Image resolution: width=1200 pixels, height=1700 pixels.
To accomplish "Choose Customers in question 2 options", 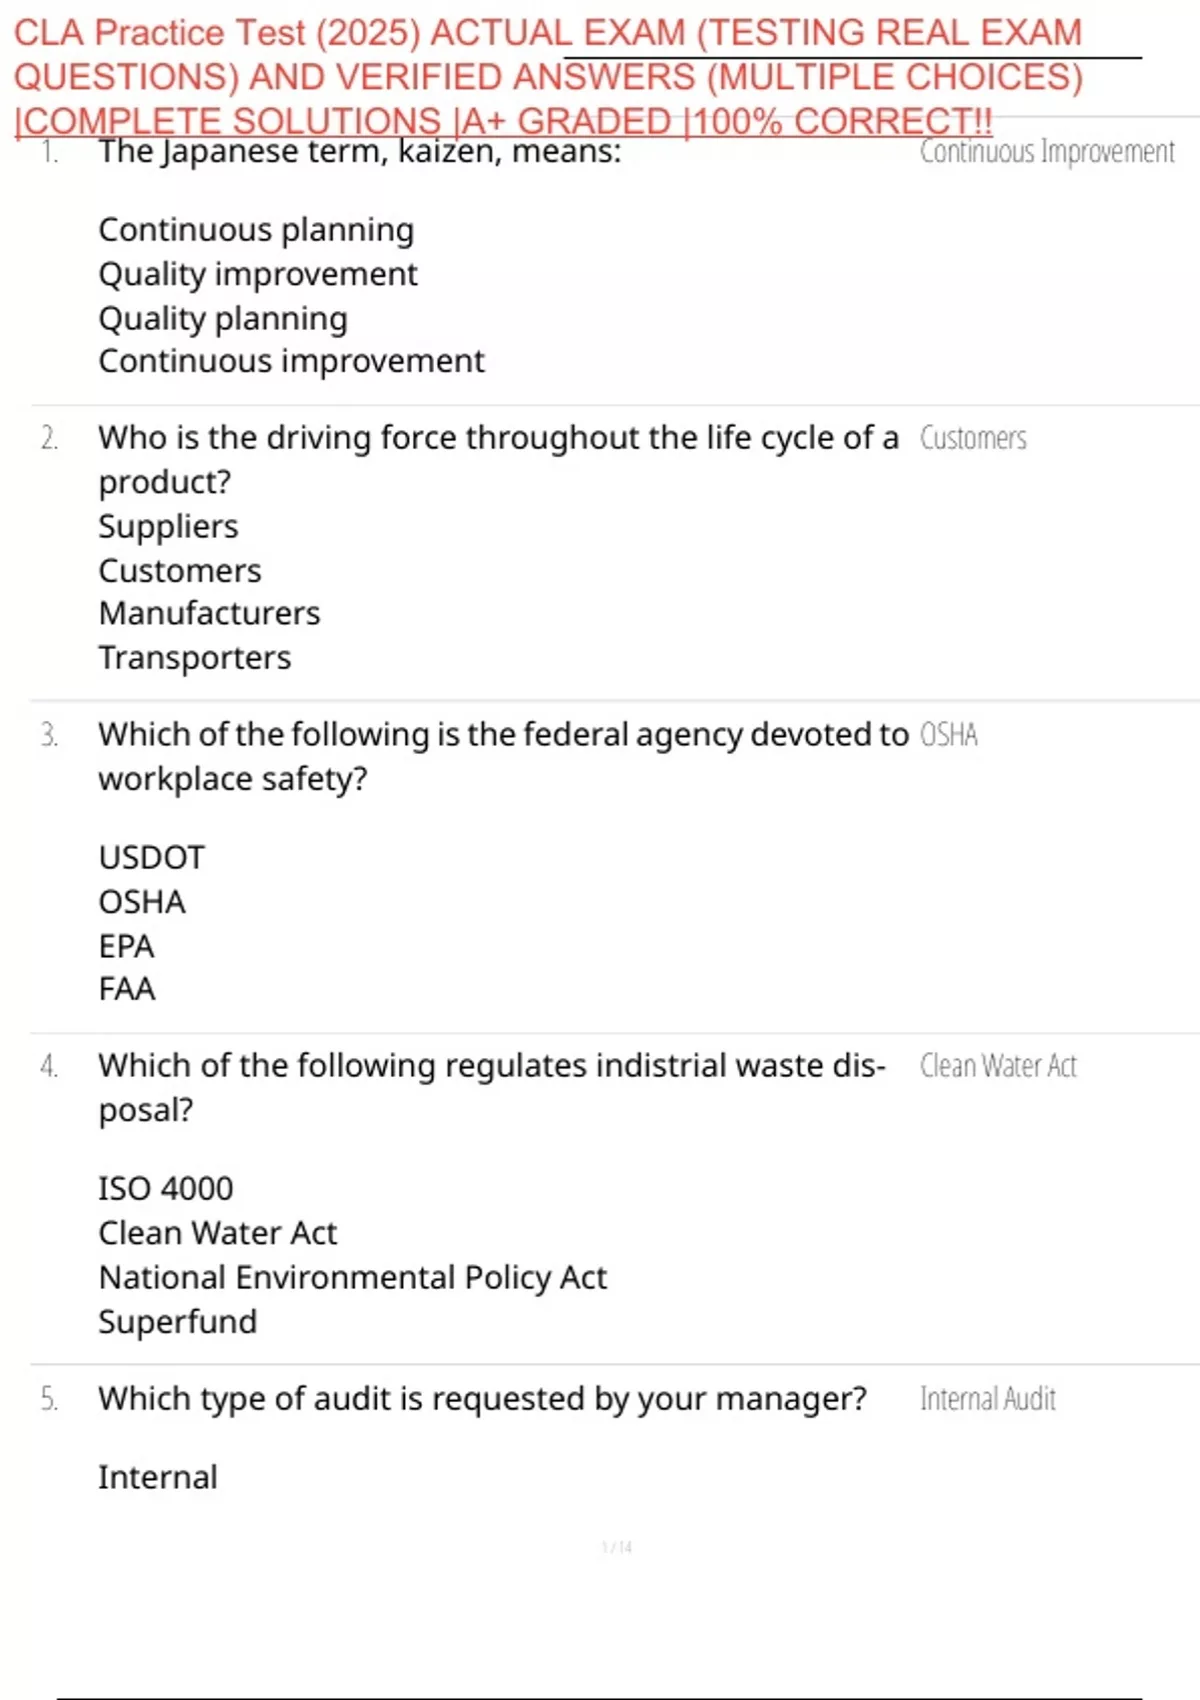I will click(180, 571).
